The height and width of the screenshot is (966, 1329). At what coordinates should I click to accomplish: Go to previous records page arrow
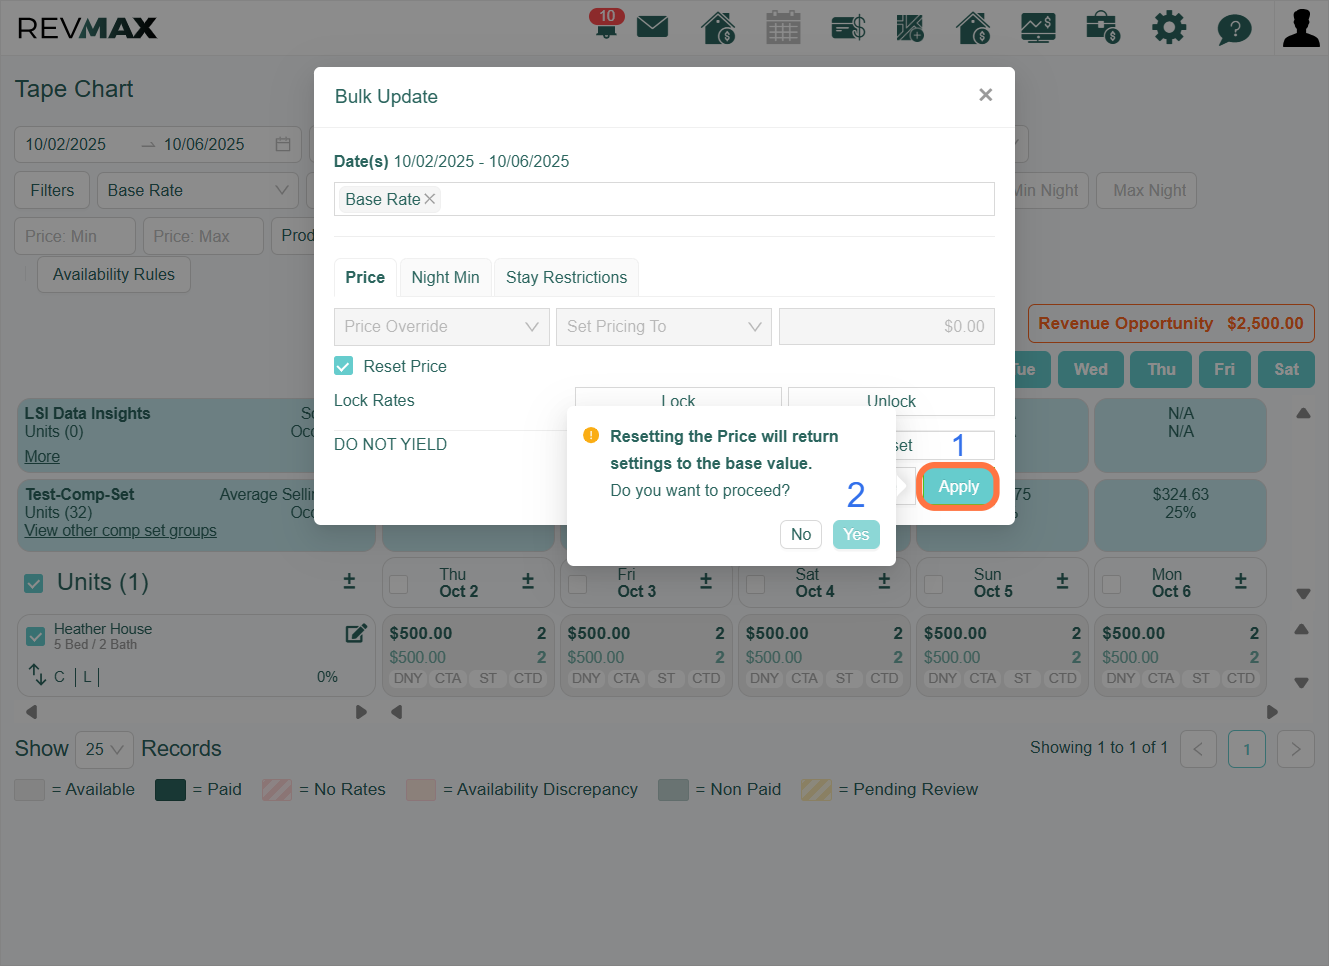[x=1198, y=749]
